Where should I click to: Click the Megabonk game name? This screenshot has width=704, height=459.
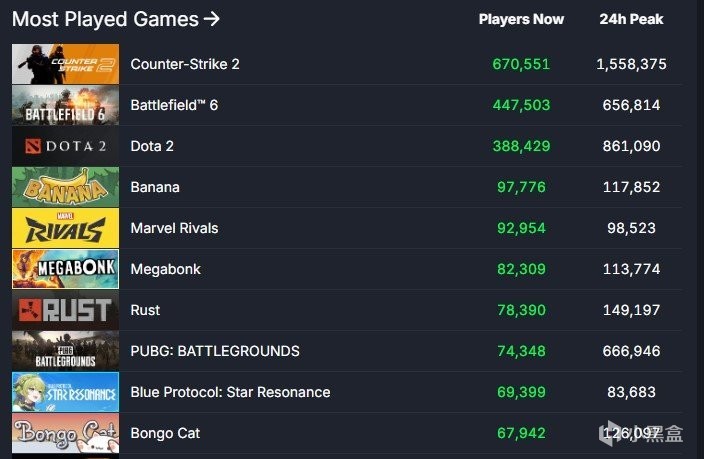[164, 269]
